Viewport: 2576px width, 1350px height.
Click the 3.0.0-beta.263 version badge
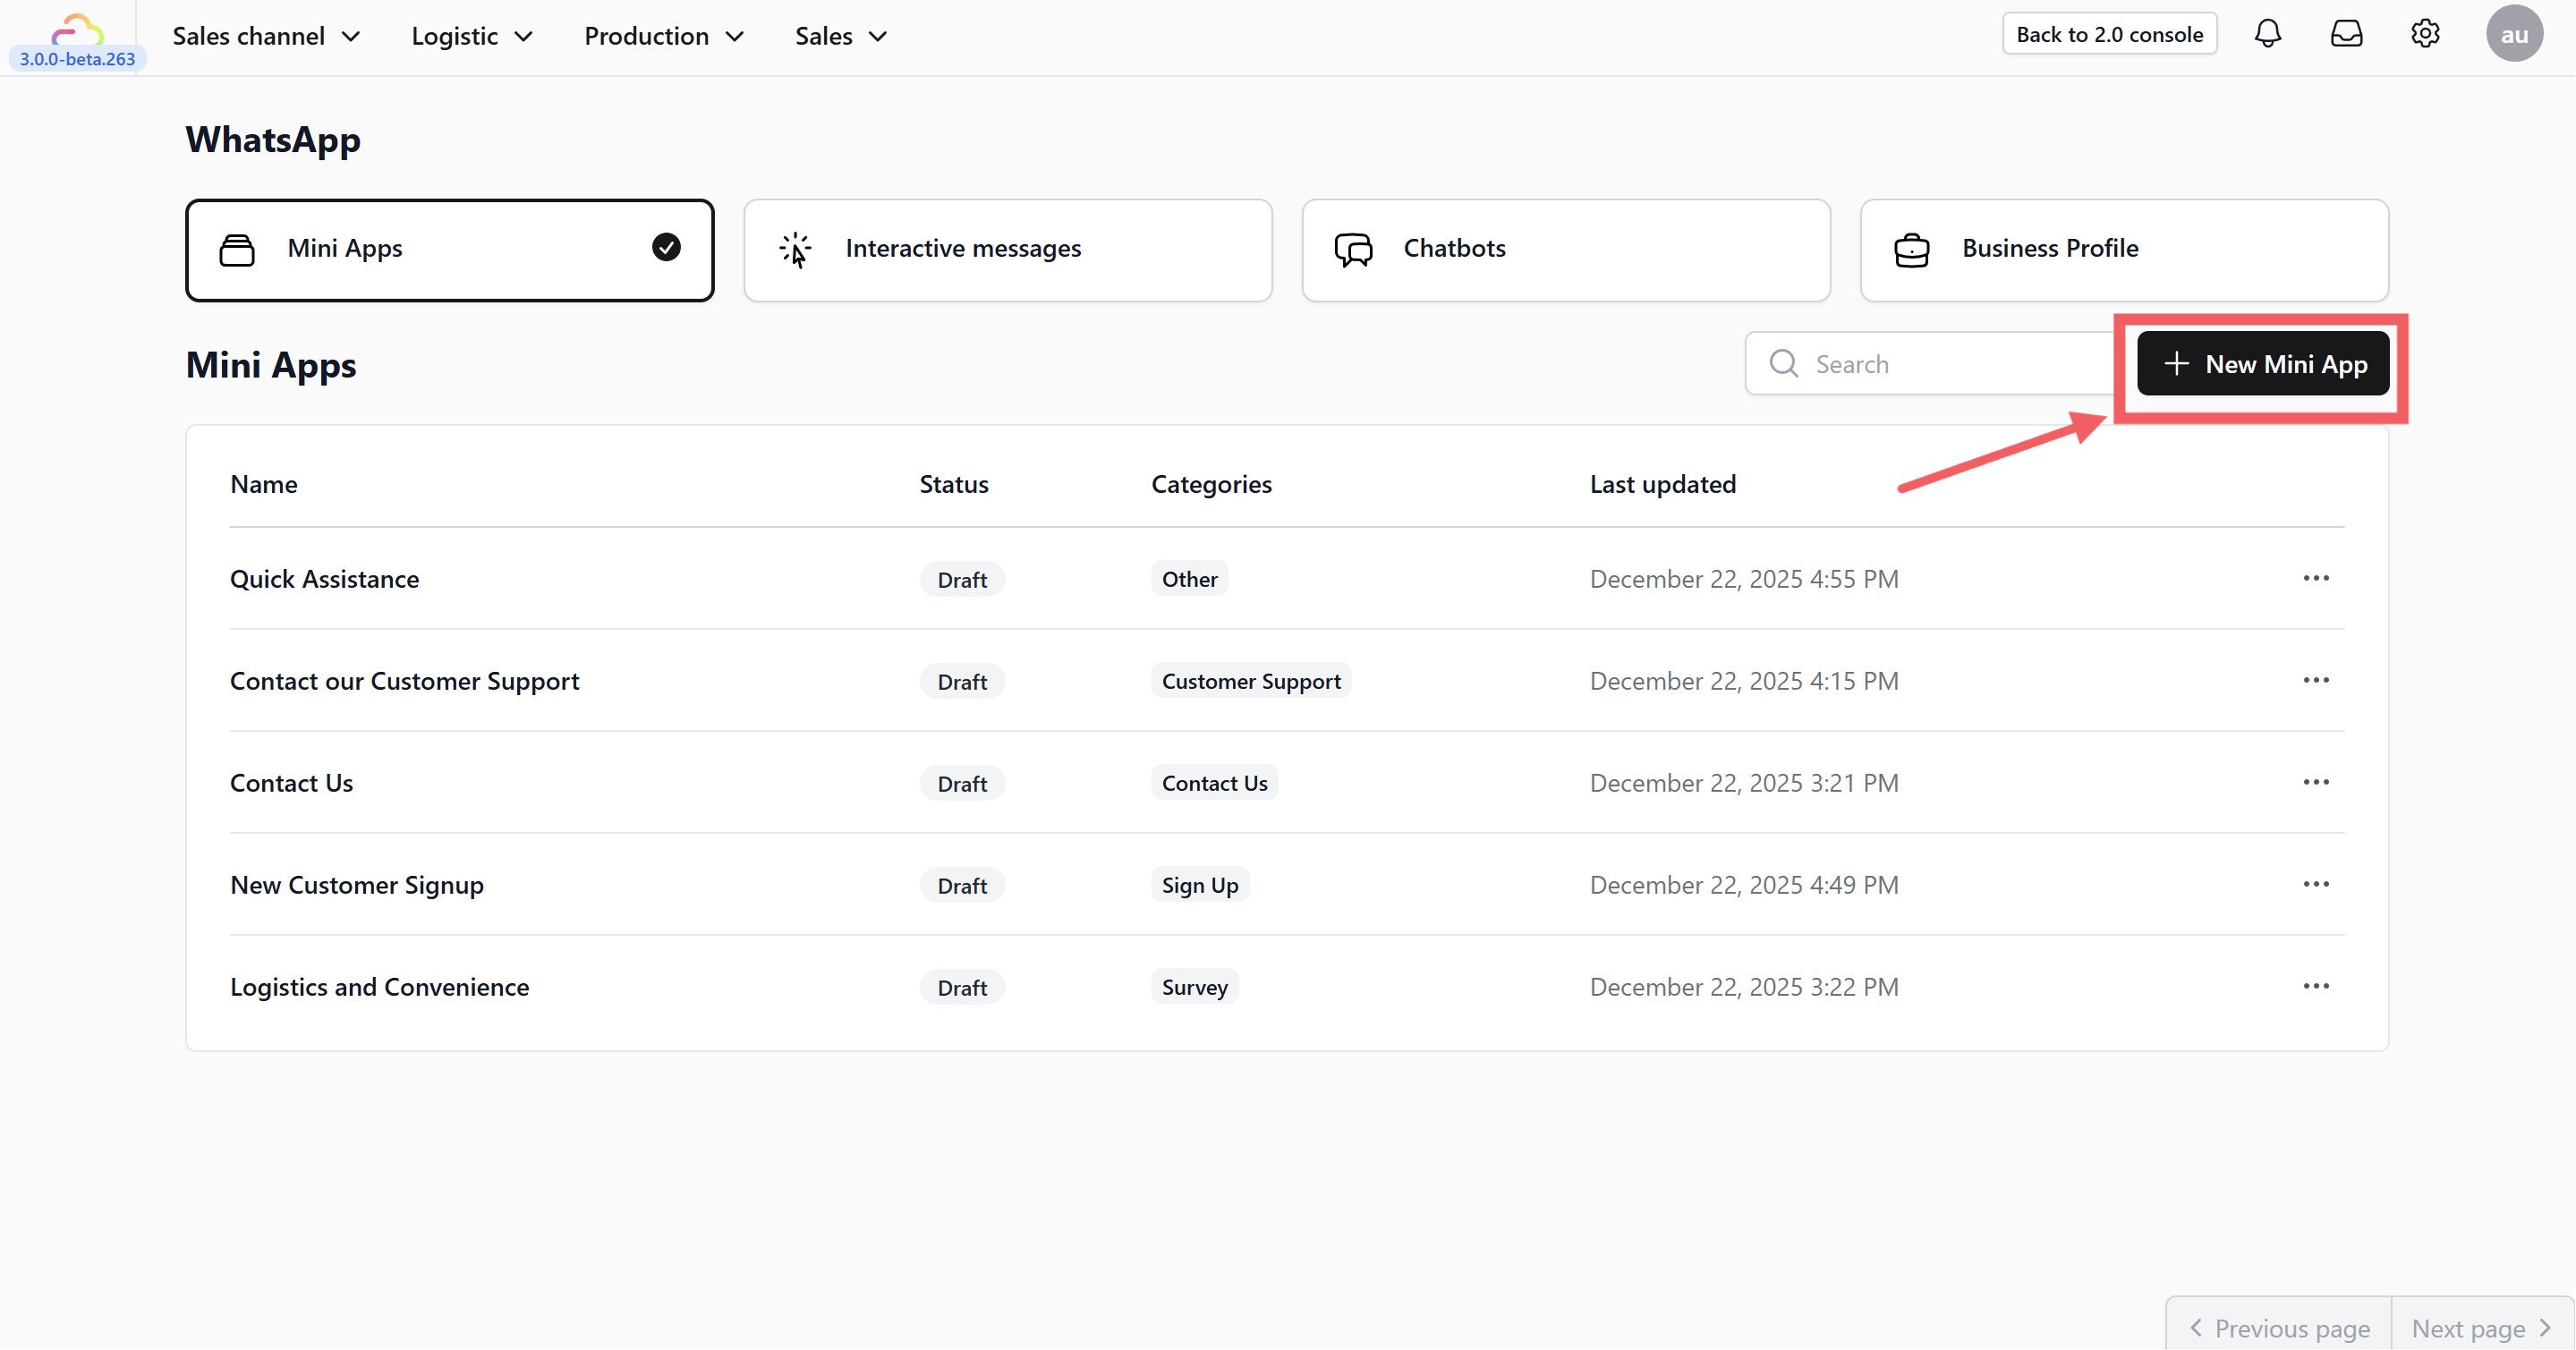77,59
